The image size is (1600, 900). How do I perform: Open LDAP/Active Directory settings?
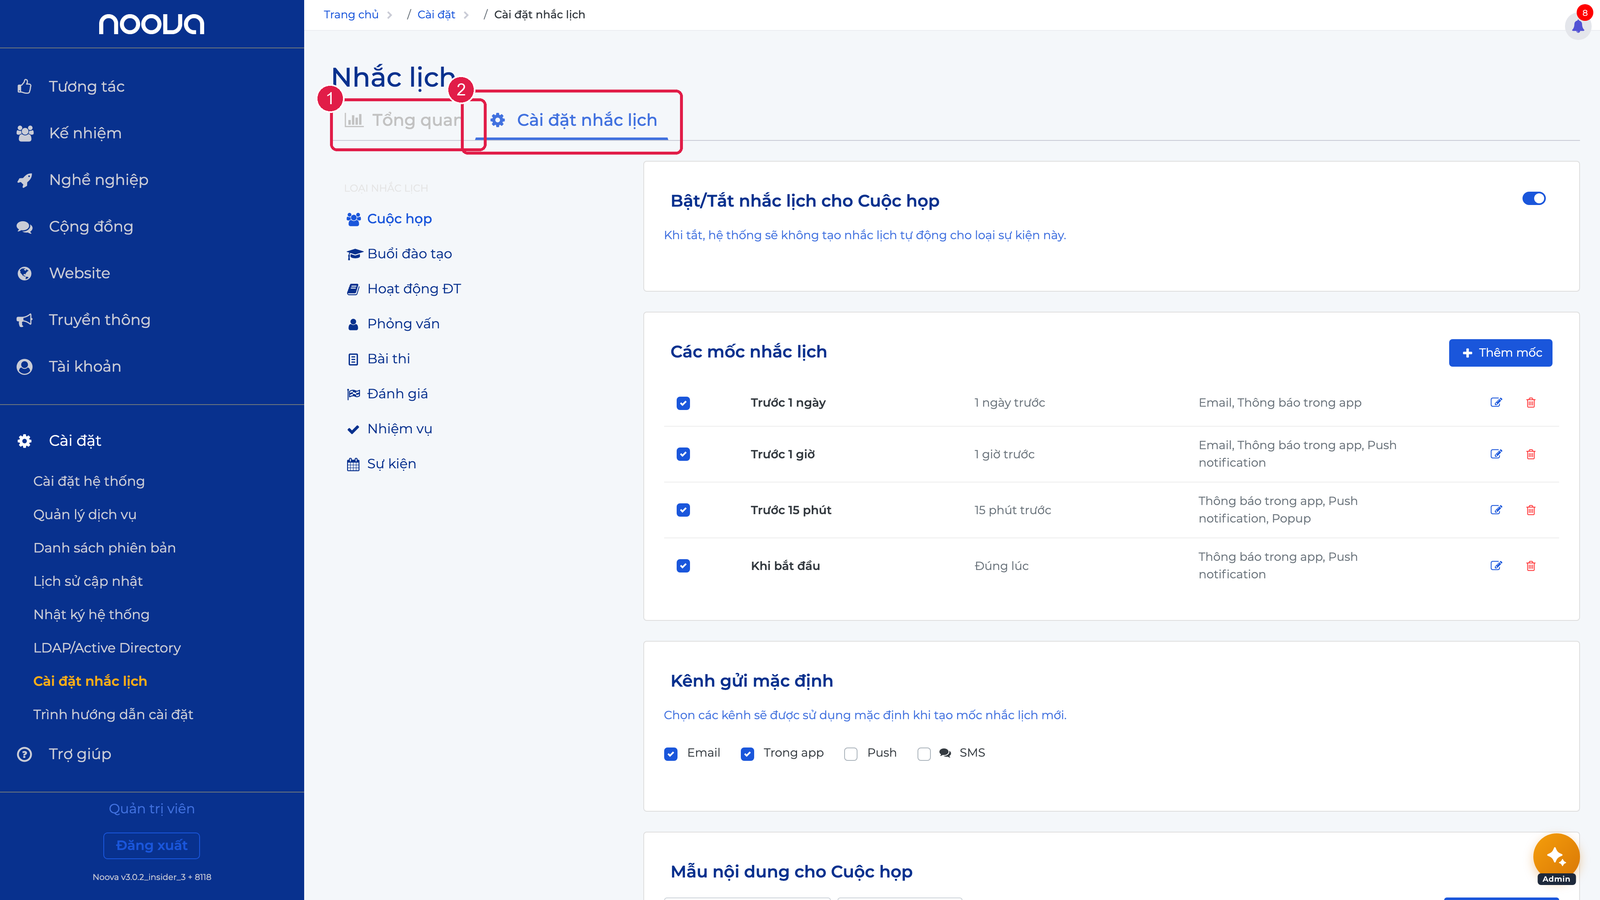coord(107,648)
